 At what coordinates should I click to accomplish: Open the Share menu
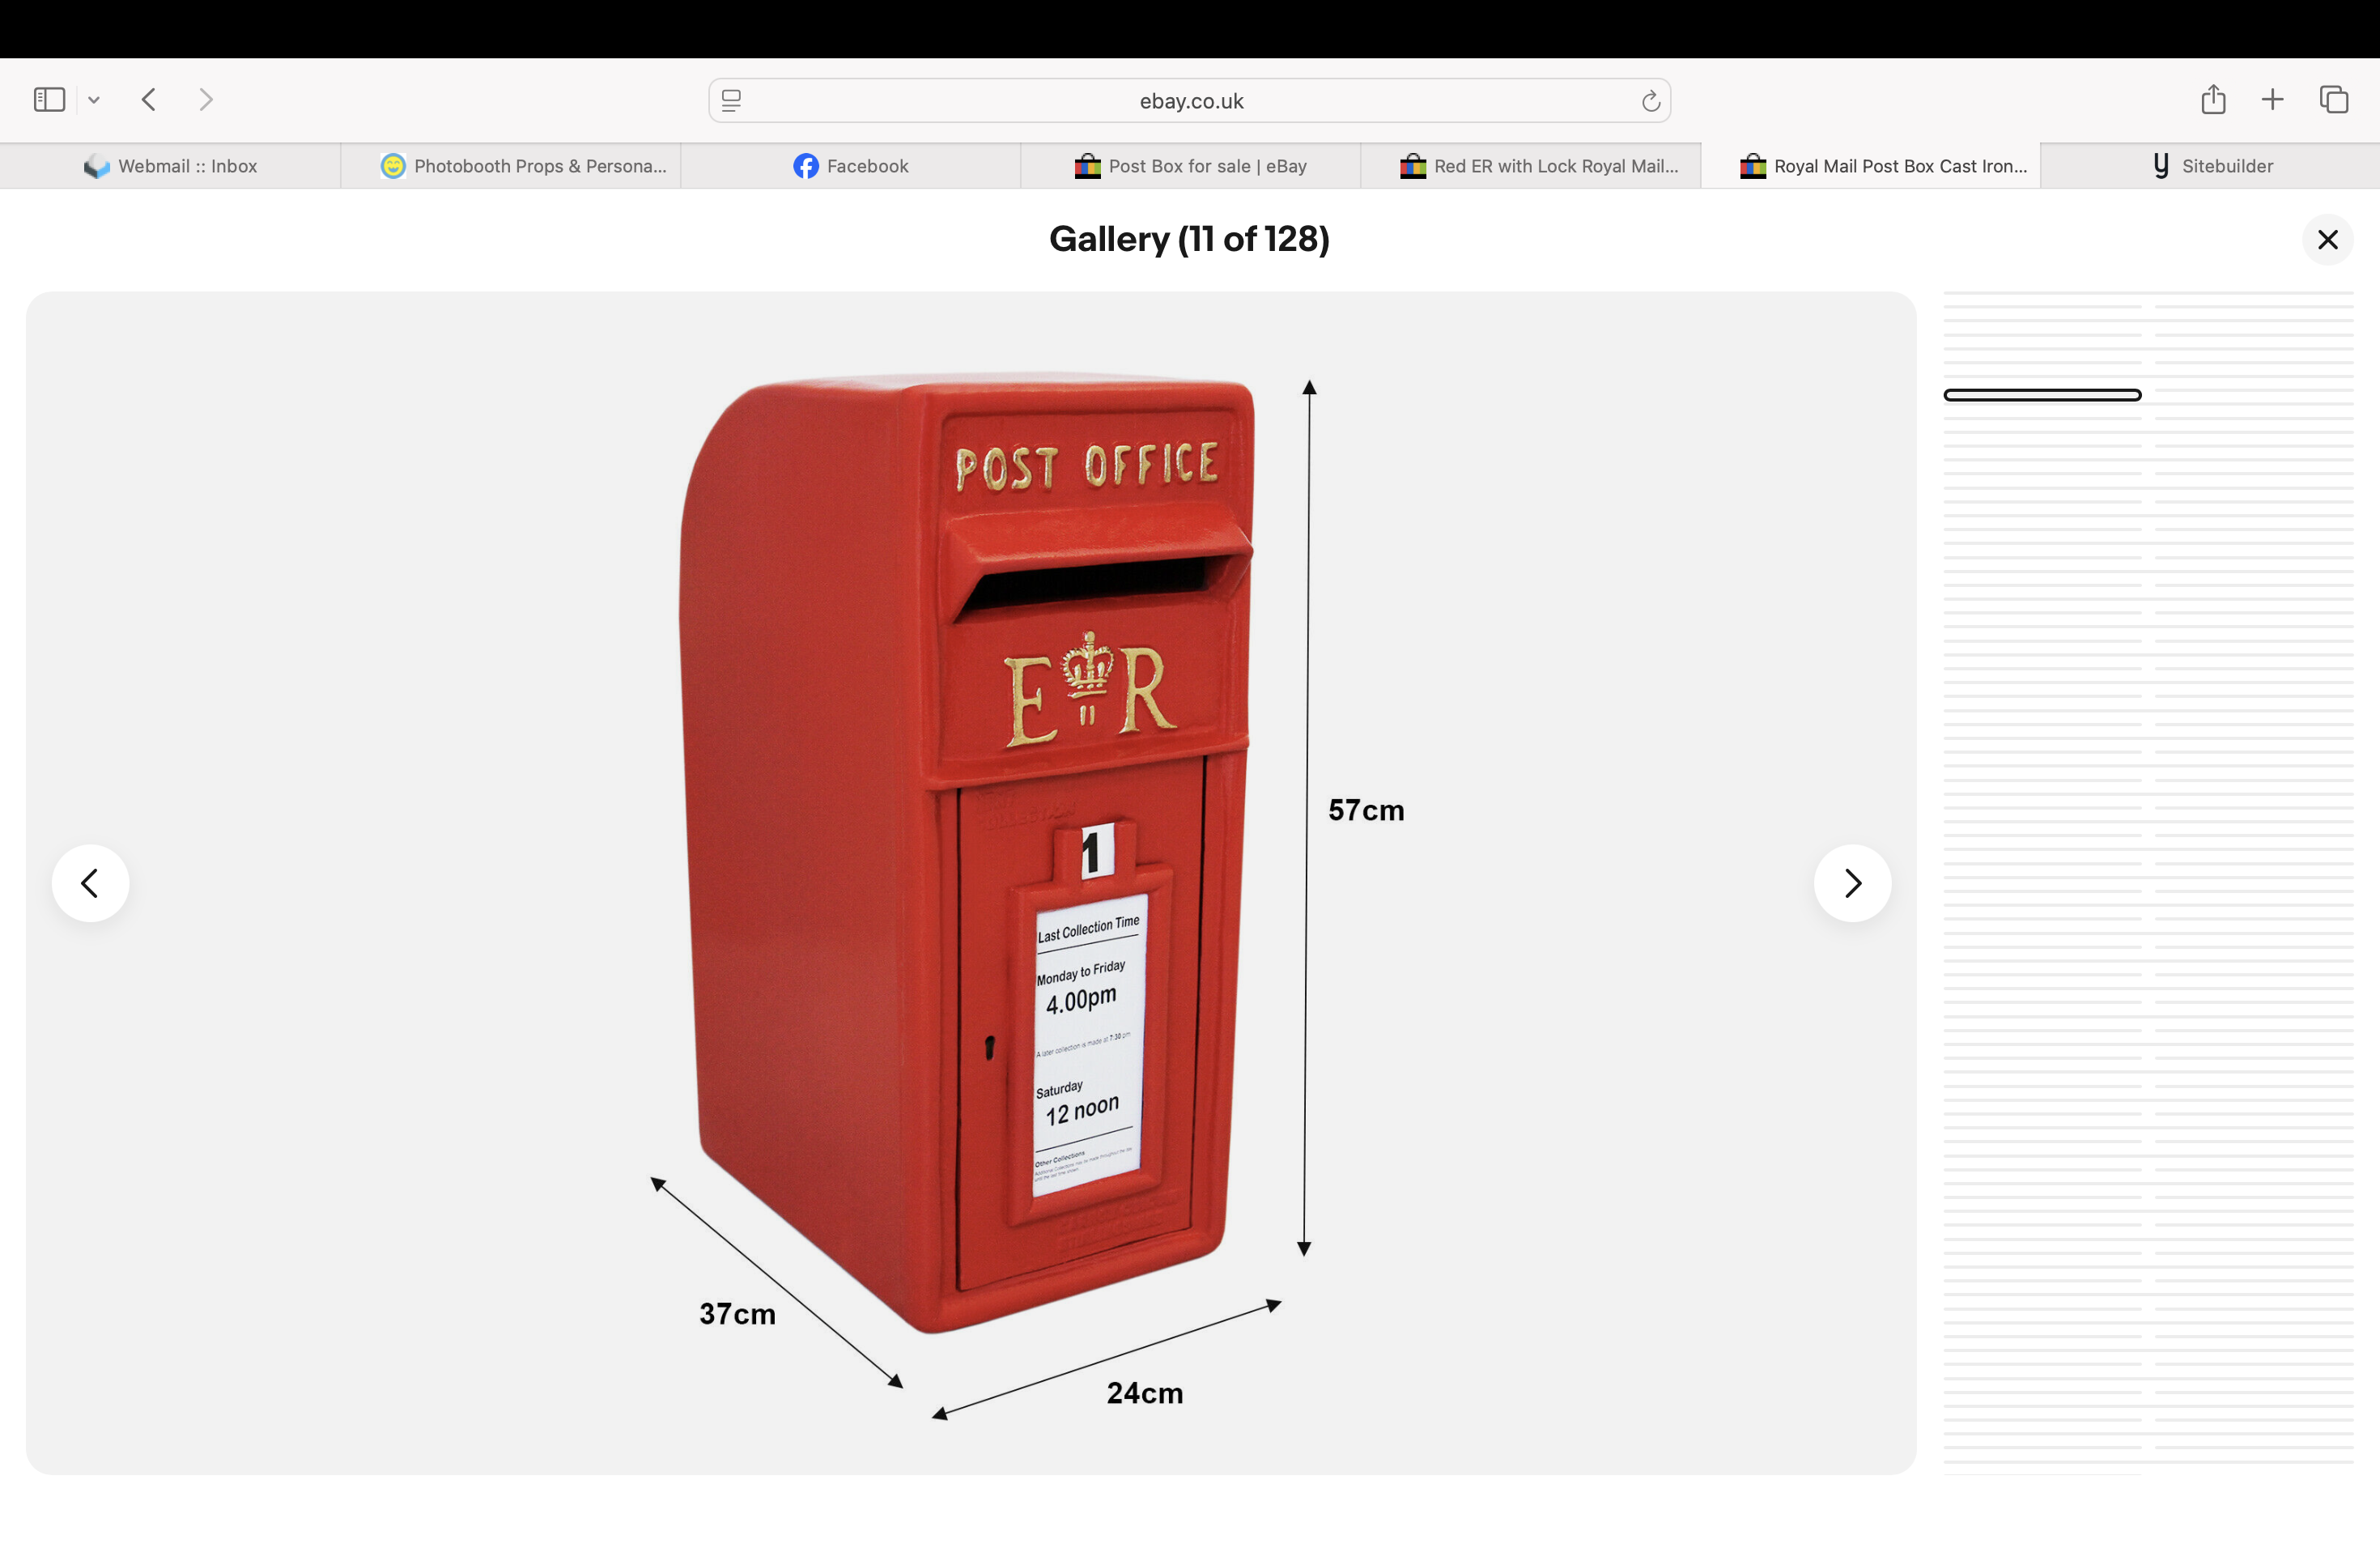point(2212,100)
